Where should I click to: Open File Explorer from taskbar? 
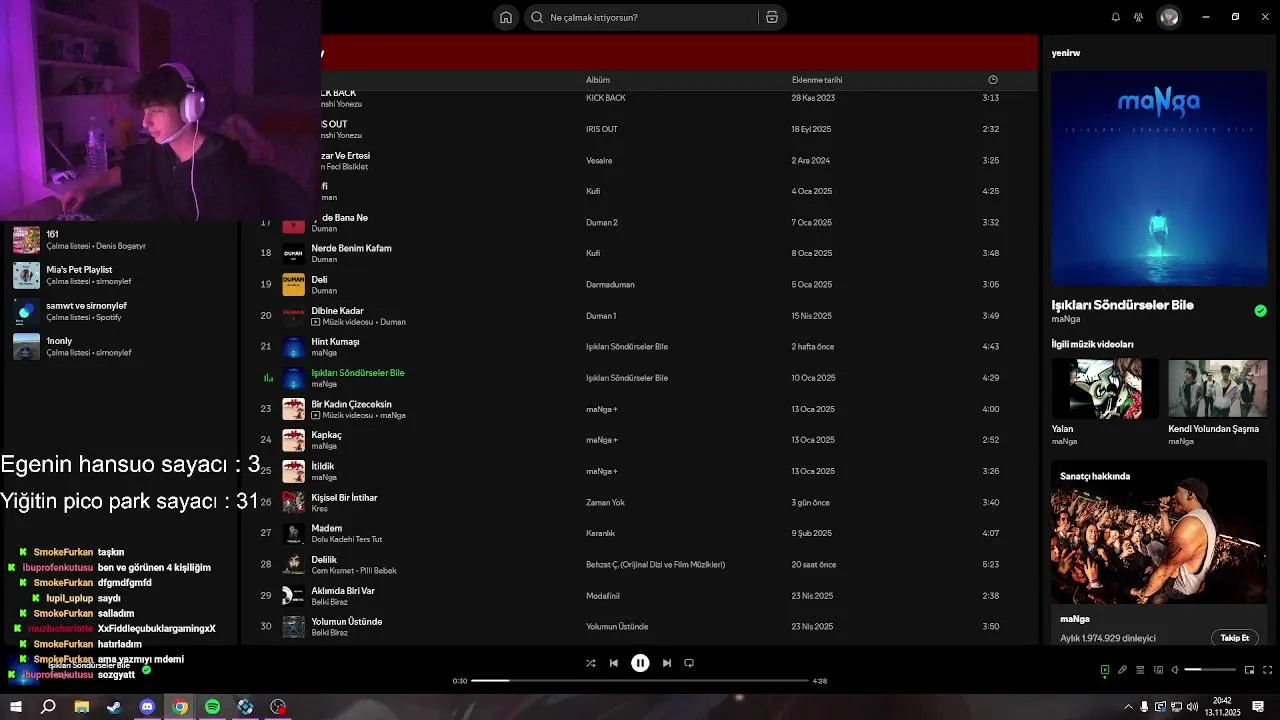82,707
